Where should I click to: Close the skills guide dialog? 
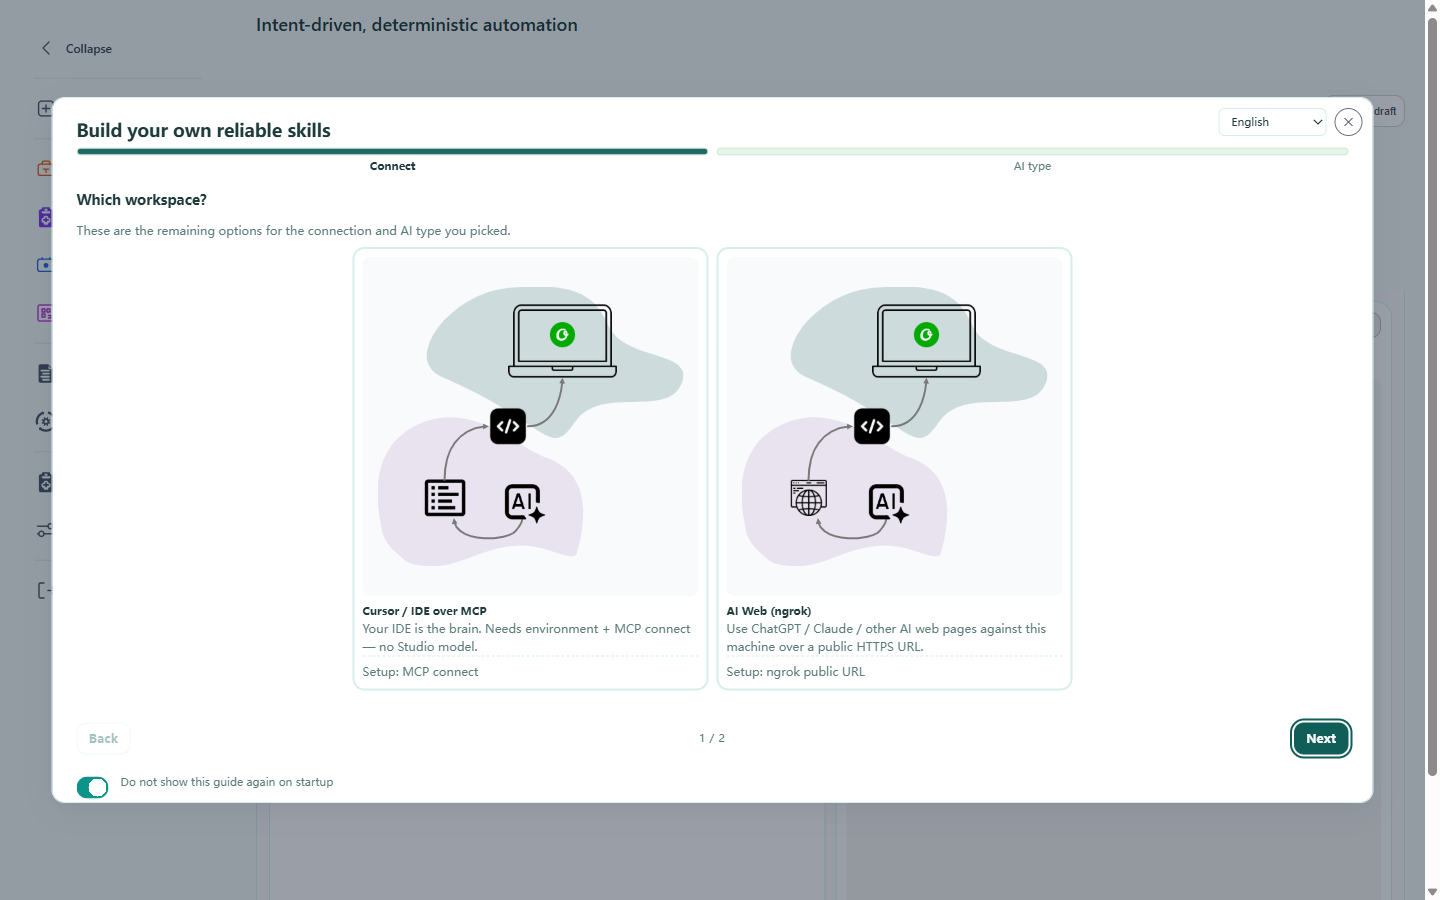(x=1348, y=122)
